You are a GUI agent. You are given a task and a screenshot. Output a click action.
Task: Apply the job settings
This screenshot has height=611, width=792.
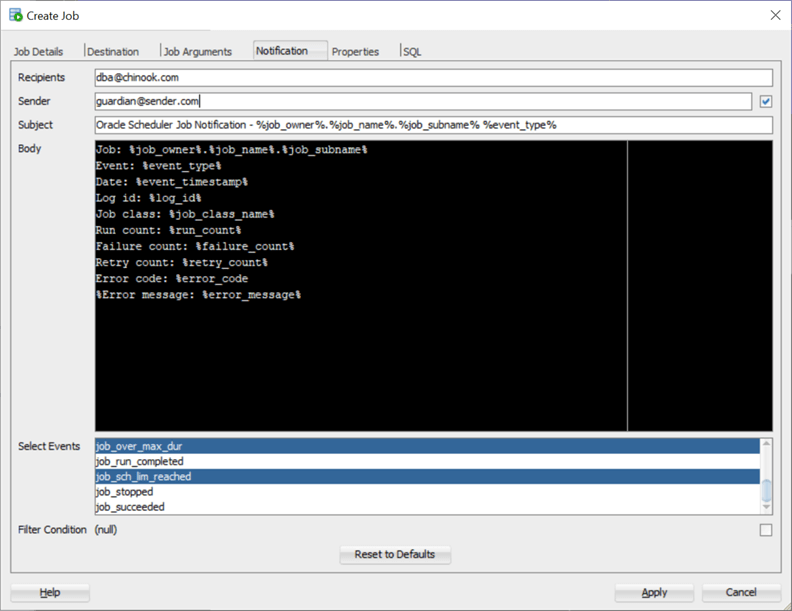pos(654,592)
